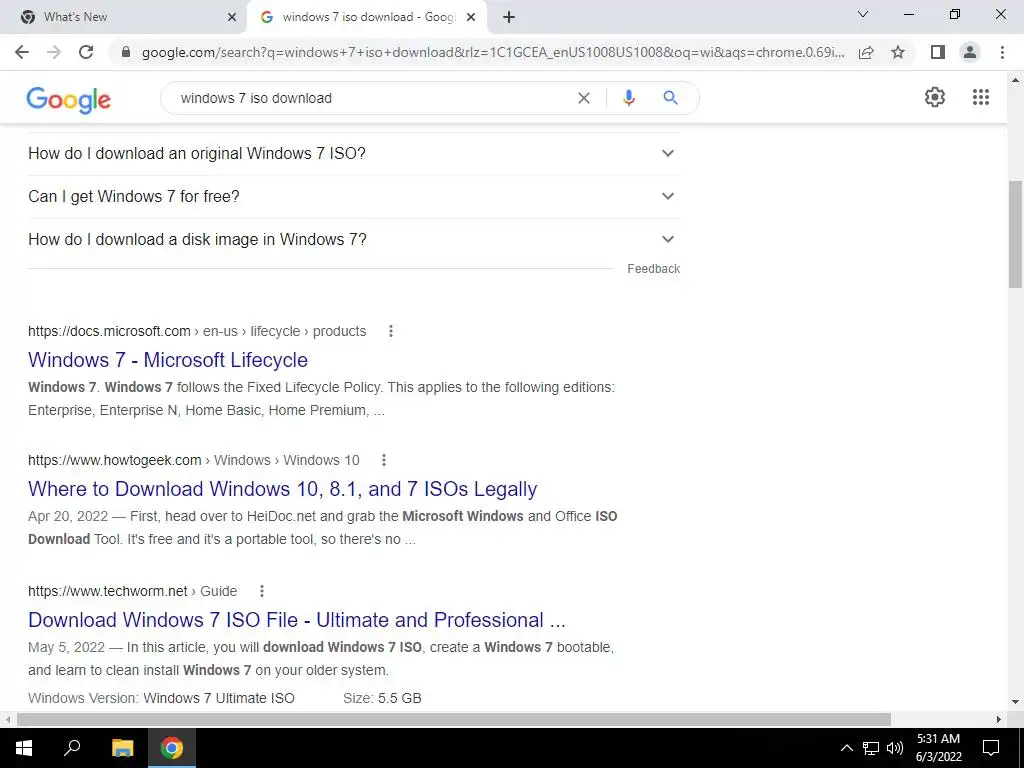Open Windows taskbar search
1024x768 pixels.
(x=72, y=748)
